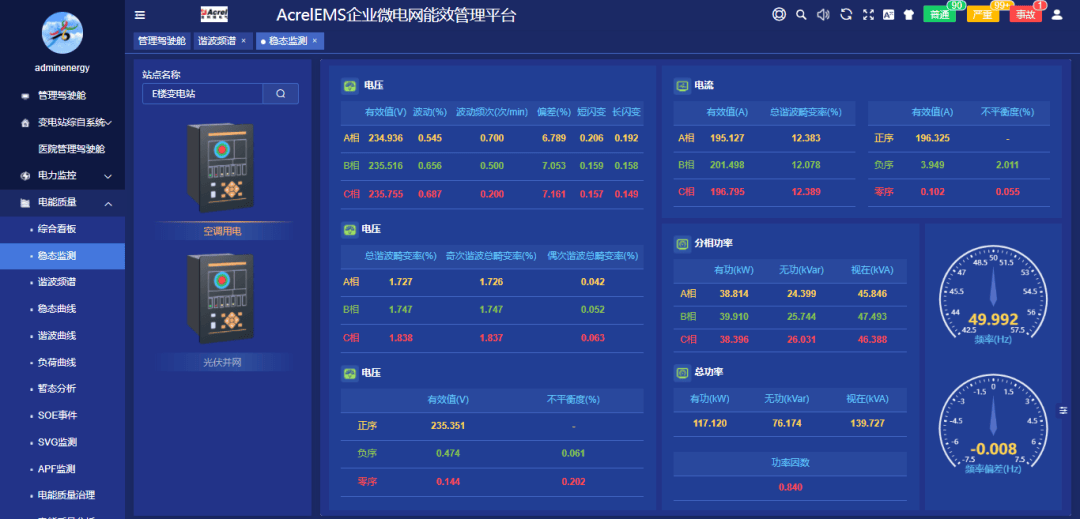The image size is (1080, 519).
Task: Click the harmonic distortion 电压 panel icon
Action: pyautogui.click(x=350, y=229)
